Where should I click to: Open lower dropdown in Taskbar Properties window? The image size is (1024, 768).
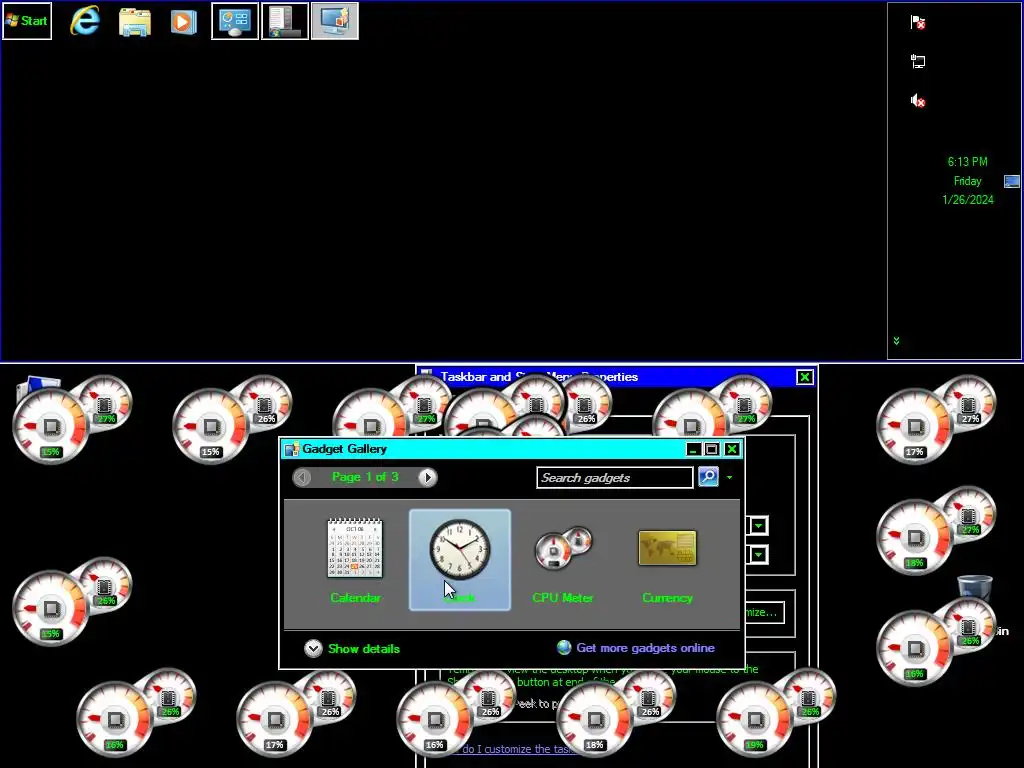click(758, 555)
